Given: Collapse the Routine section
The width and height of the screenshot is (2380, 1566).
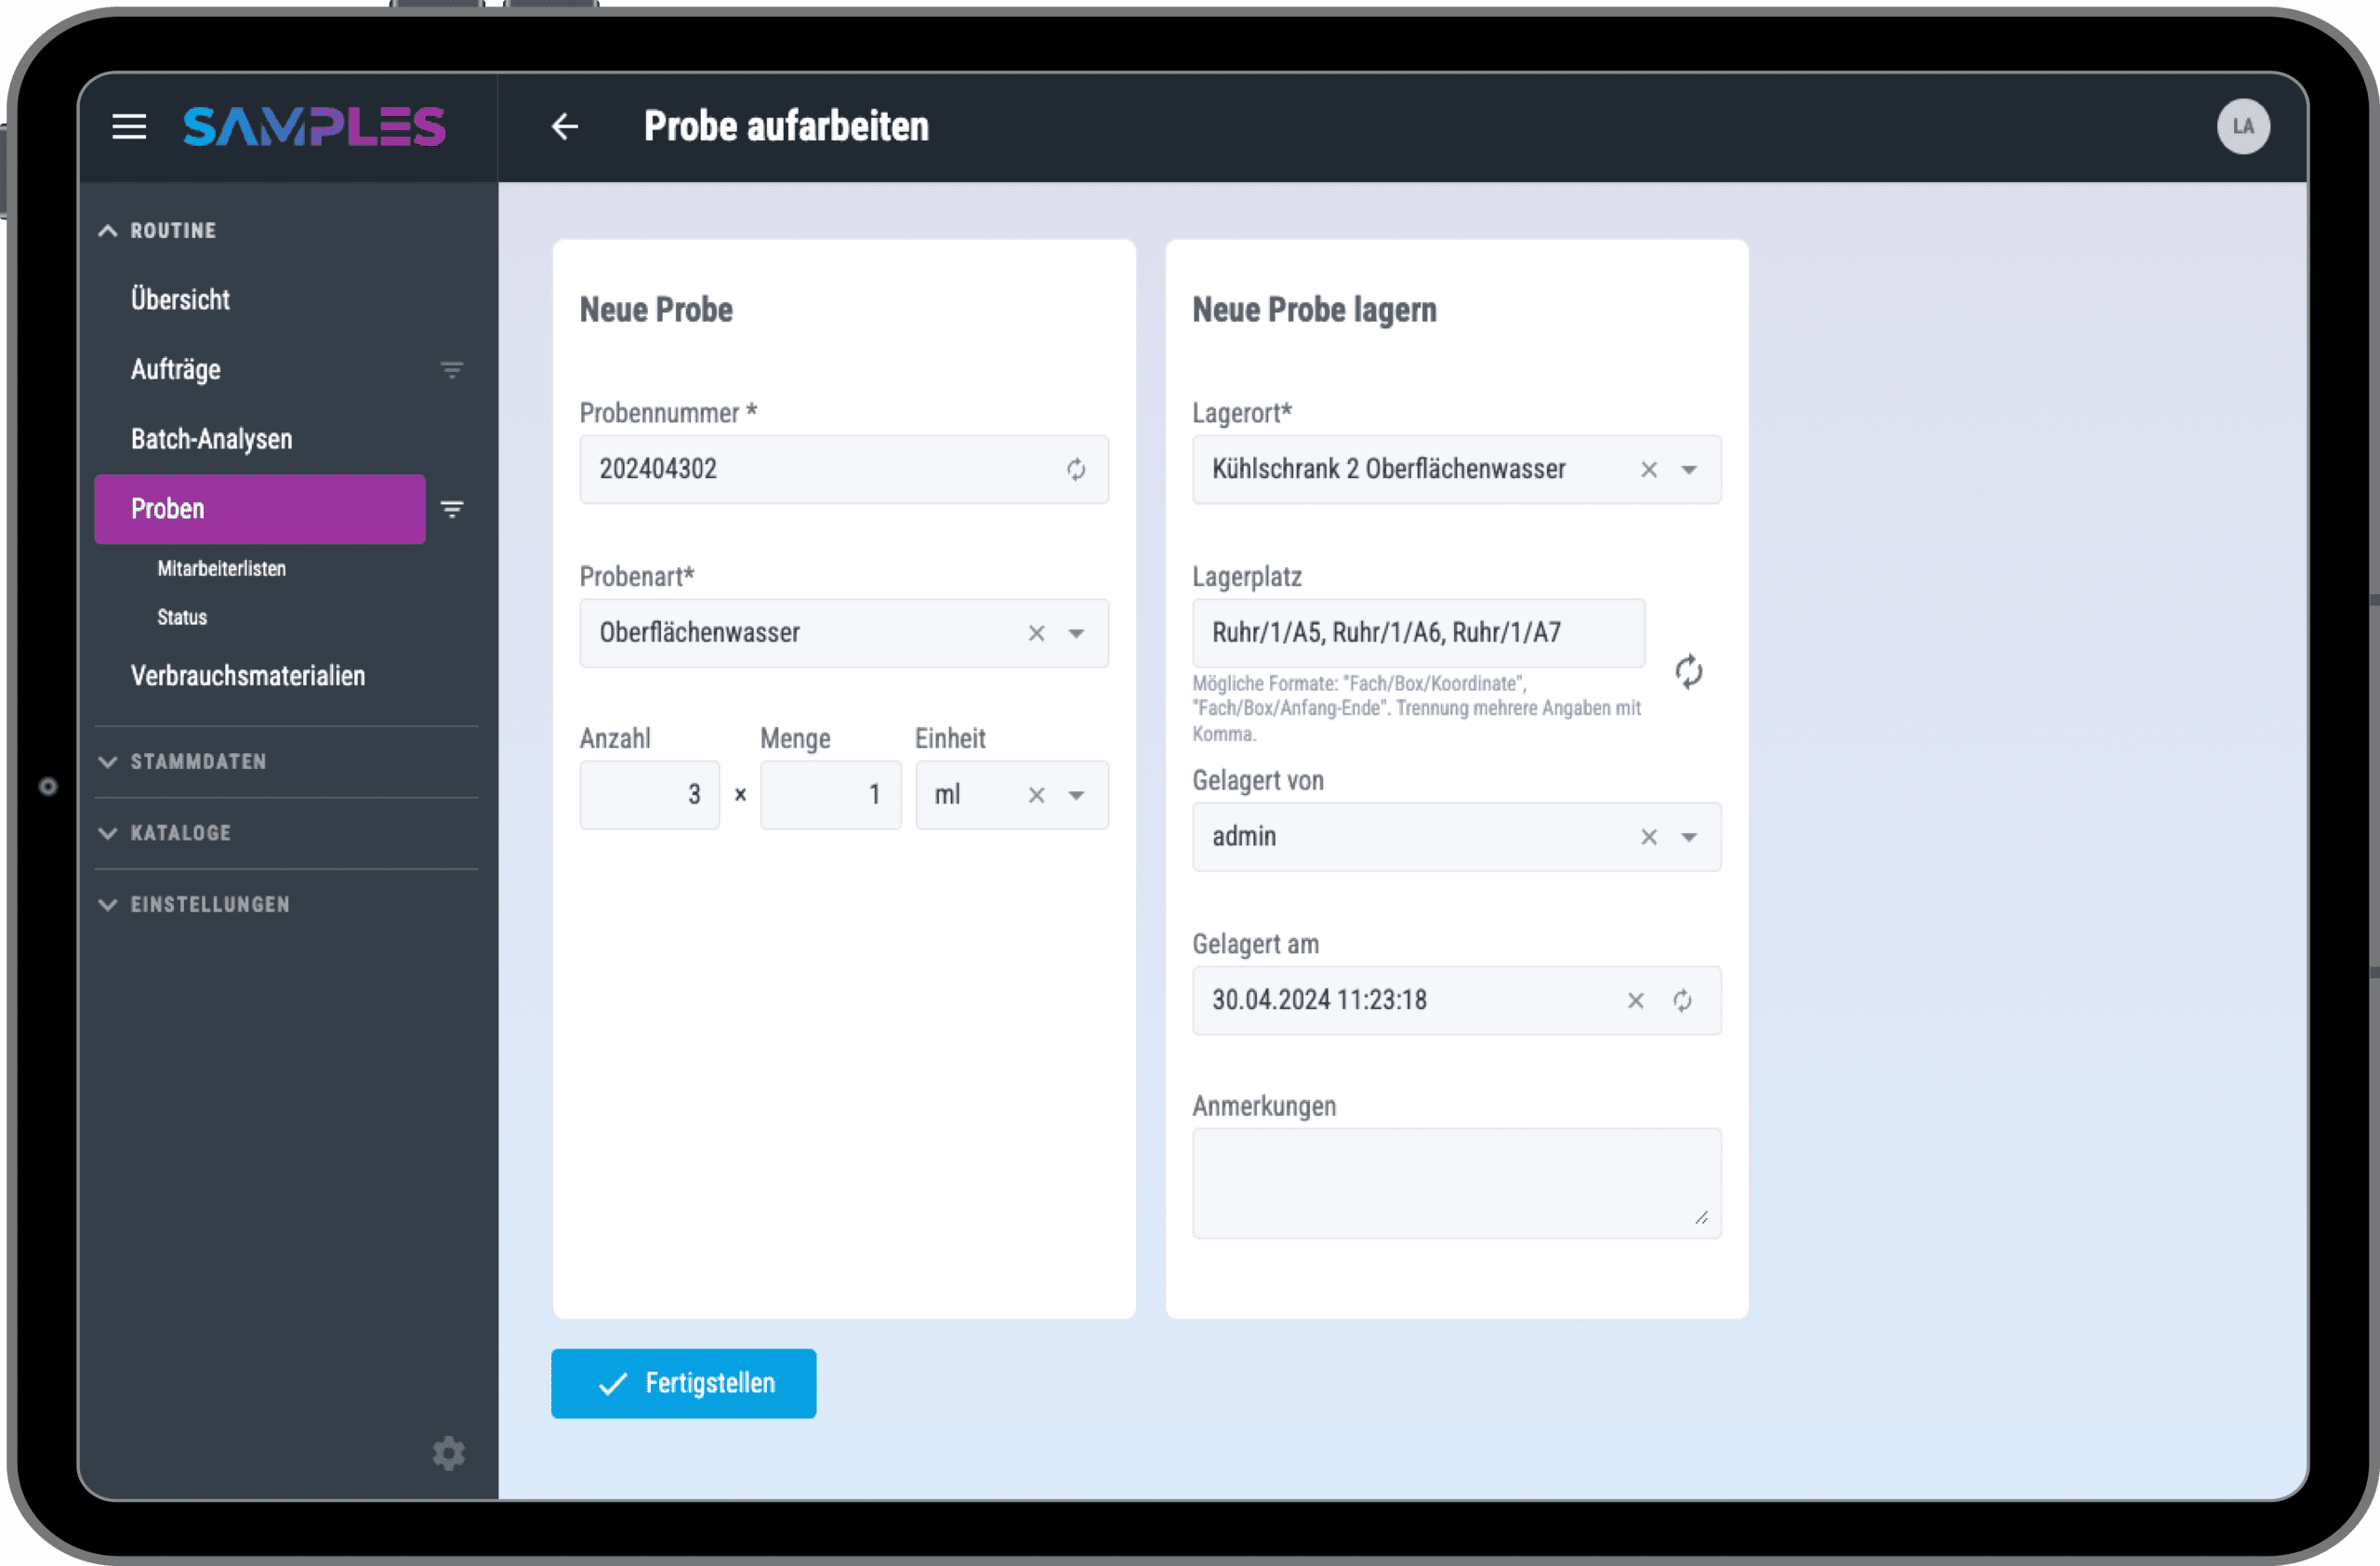Looking at the screenshot, I should click(x=107, y=230).
